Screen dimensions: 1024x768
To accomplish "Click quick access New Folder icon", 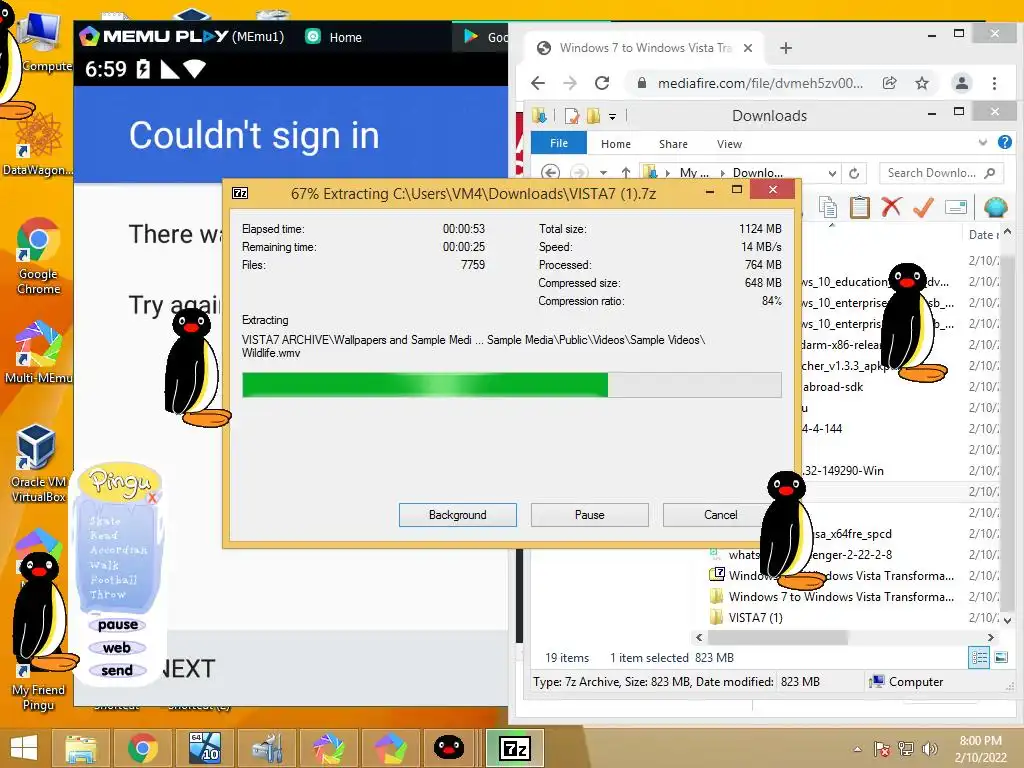I will 593,116.
